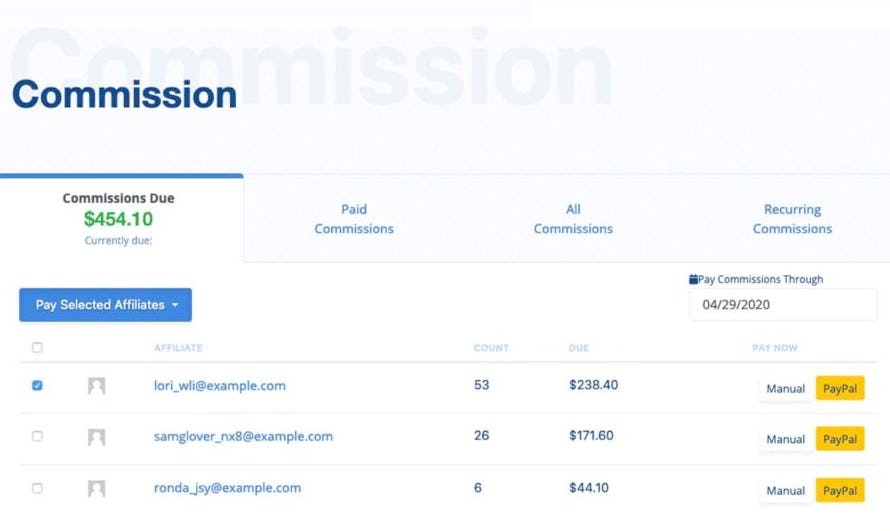890x531 pixels.
Task: Switch to Paid Commissions tab
Action: [x=354, y=219]
